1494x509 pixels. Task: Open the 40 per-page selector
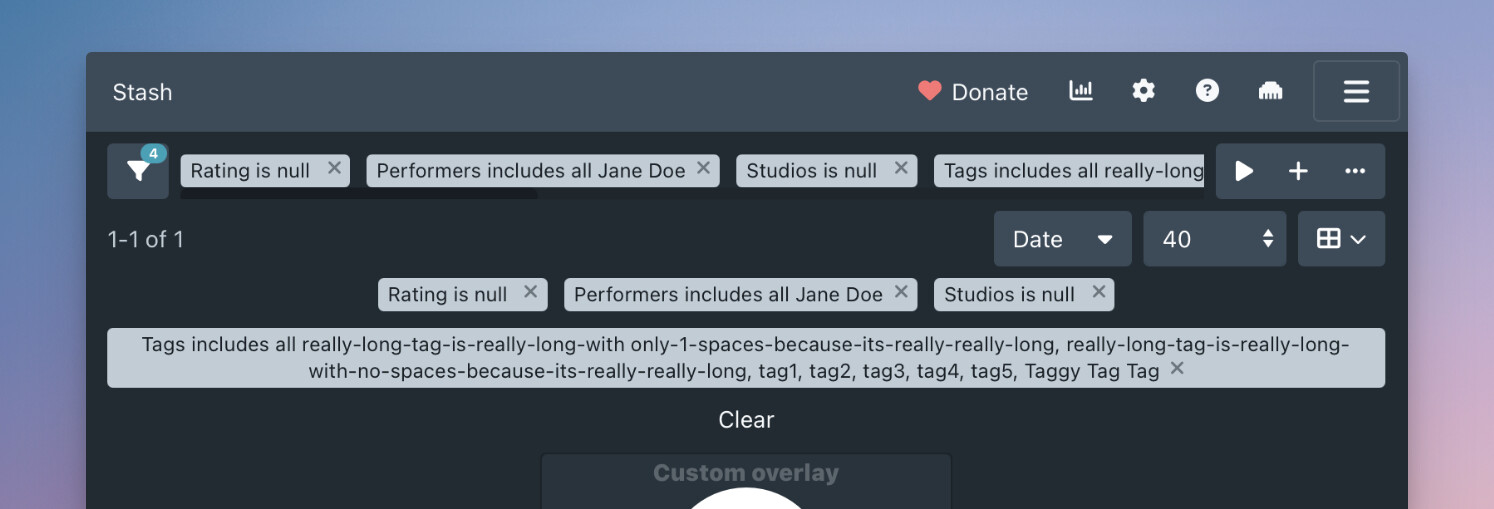click(1215, 239)
